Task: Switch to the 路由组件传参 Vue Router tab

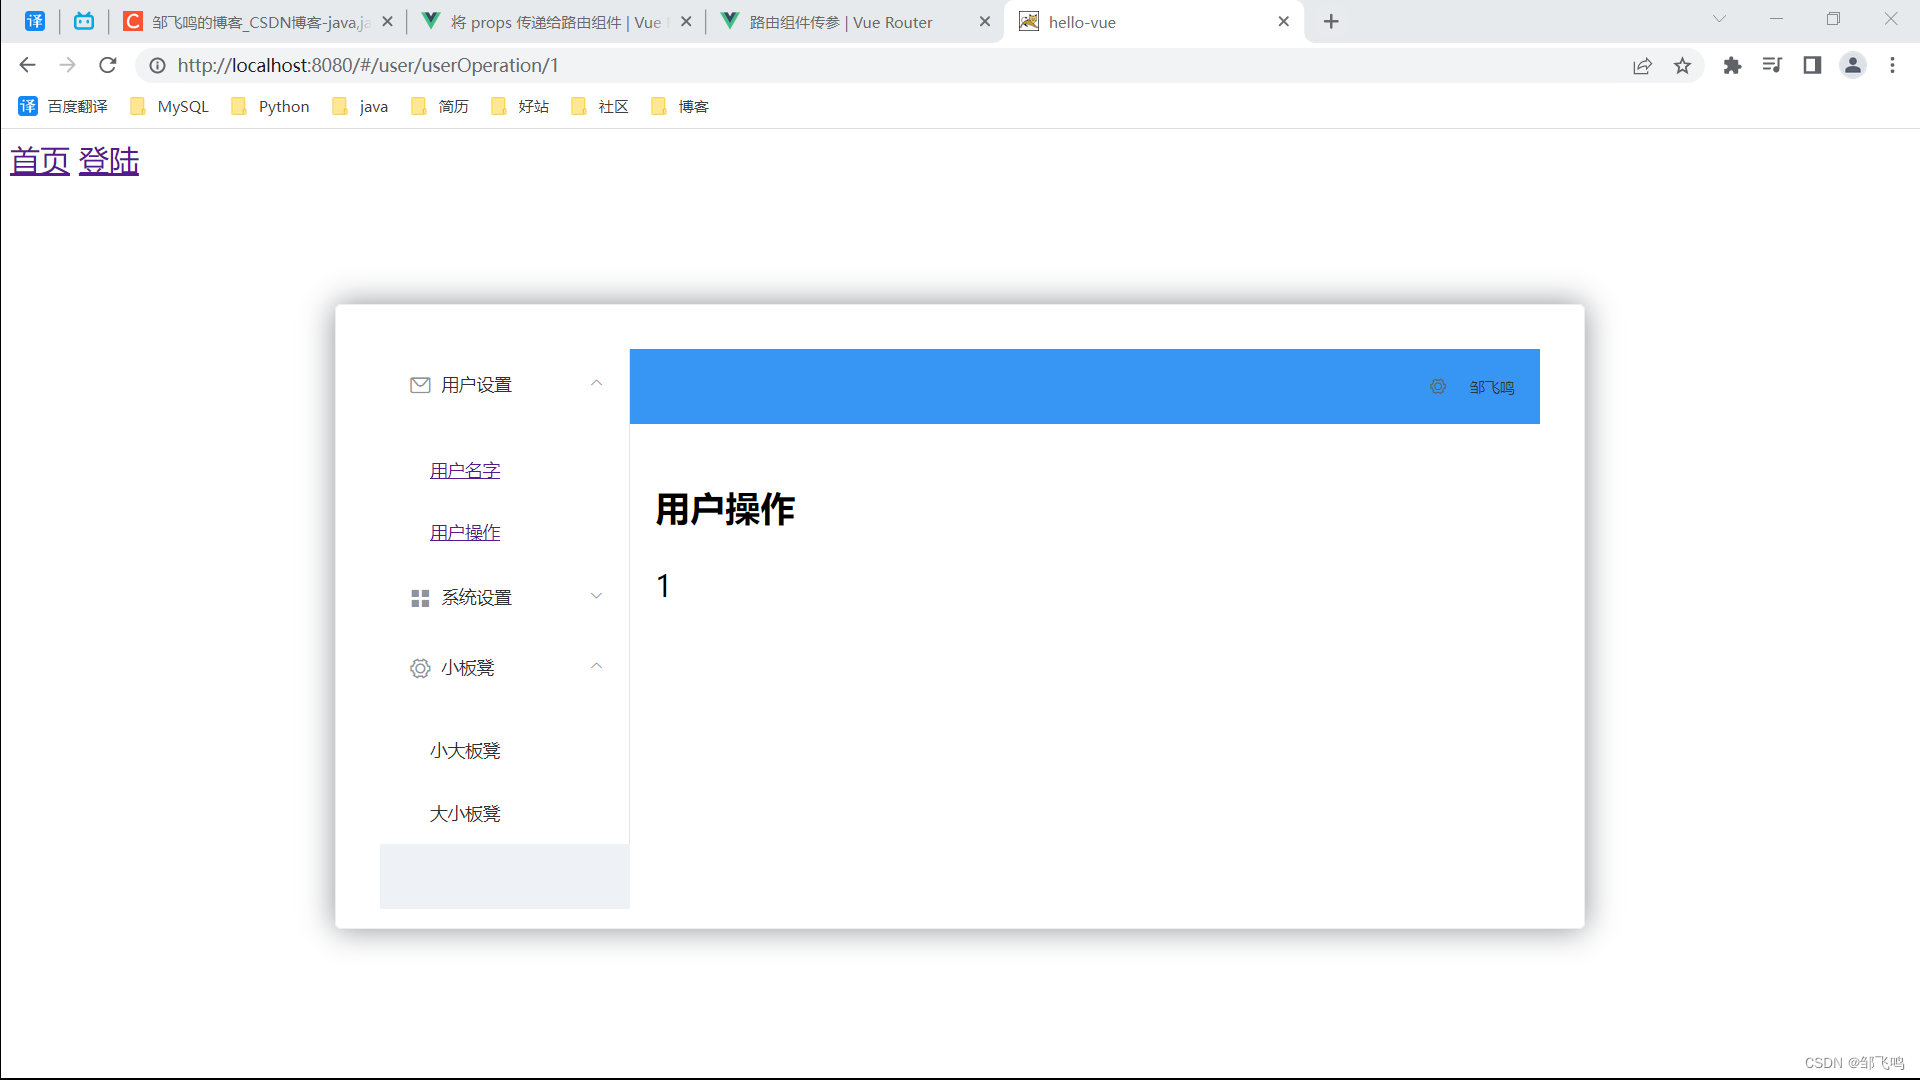Action: [x=855, y=22]
